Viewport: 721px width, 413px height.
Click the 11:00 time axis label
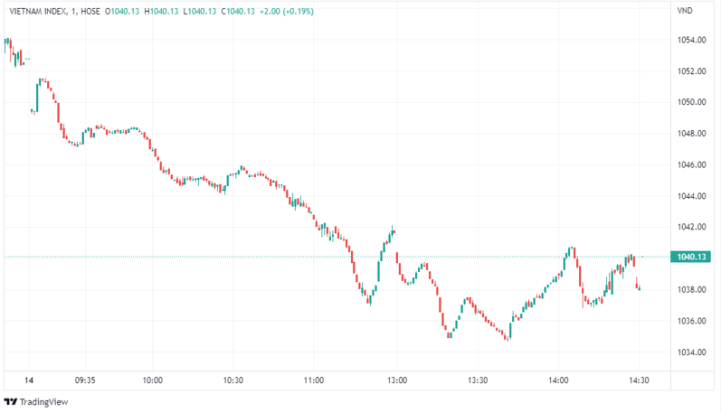coord(315,380)
